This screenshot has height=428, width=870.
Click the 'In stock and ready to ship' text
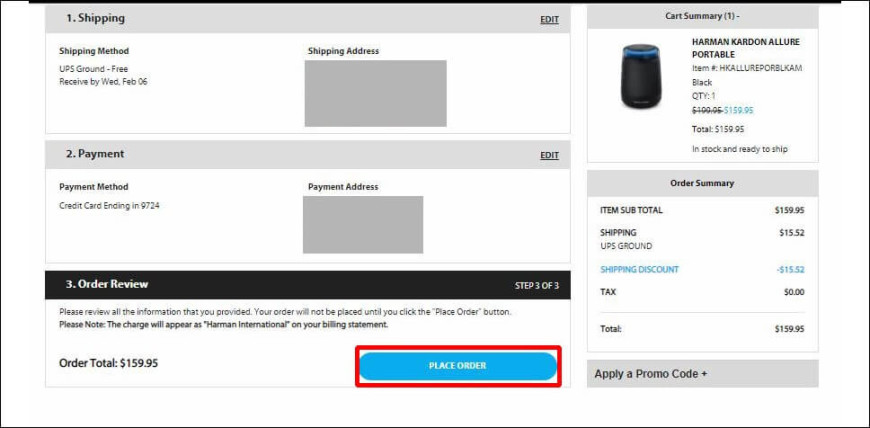(740, 149)
